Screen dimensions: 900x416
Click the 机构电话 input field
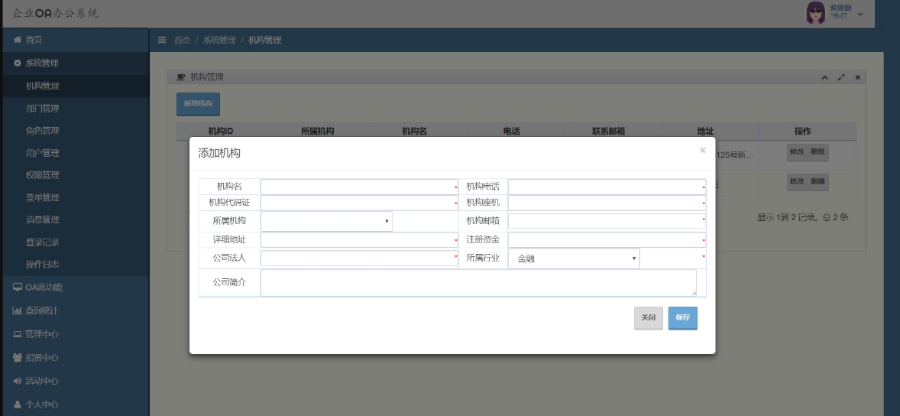pyautogui.click(x=607, y=187)
